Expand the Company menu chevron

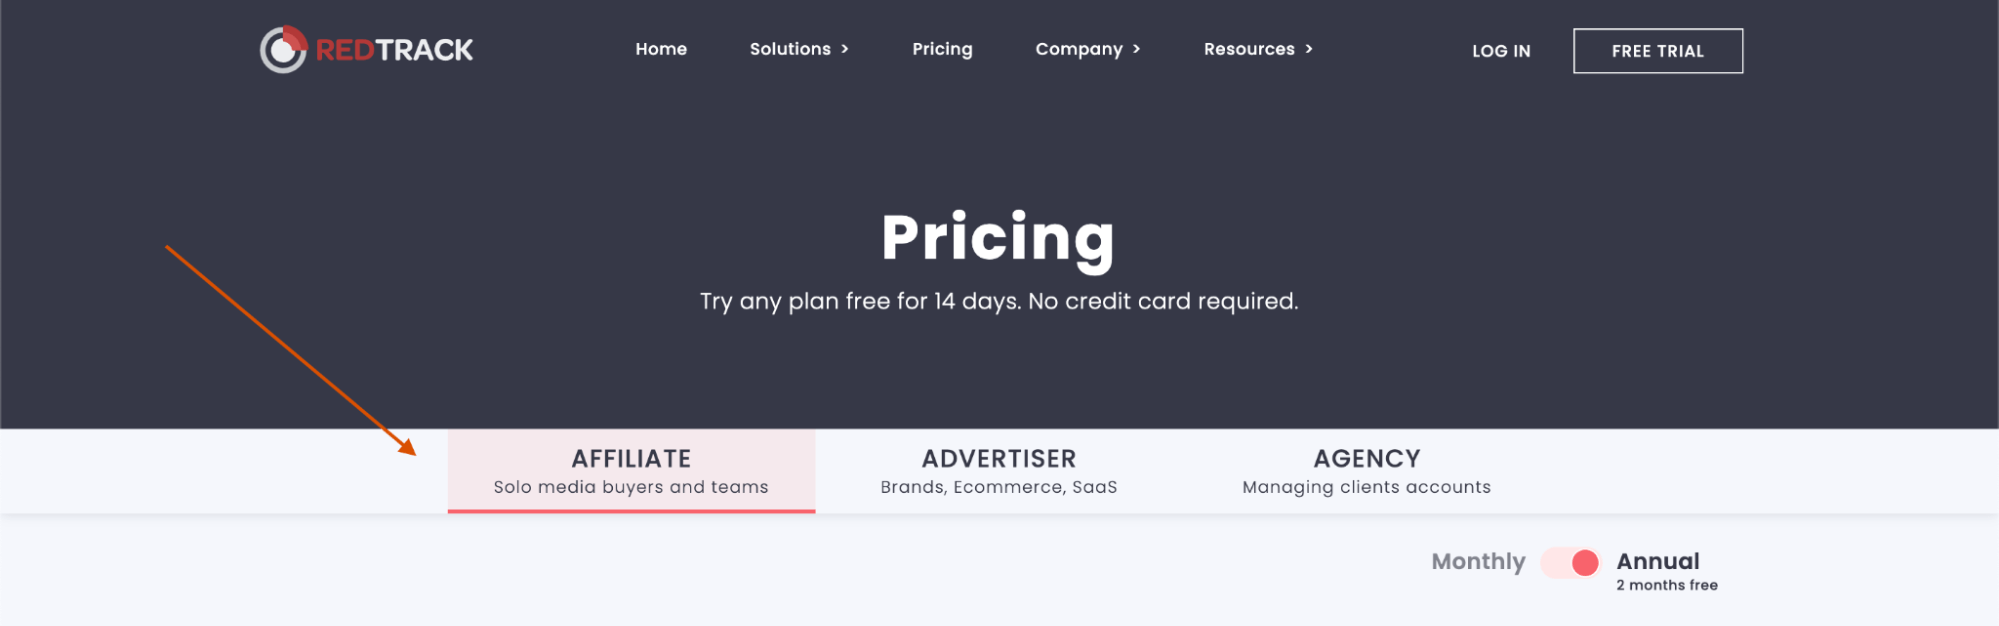click(1137, 49)
